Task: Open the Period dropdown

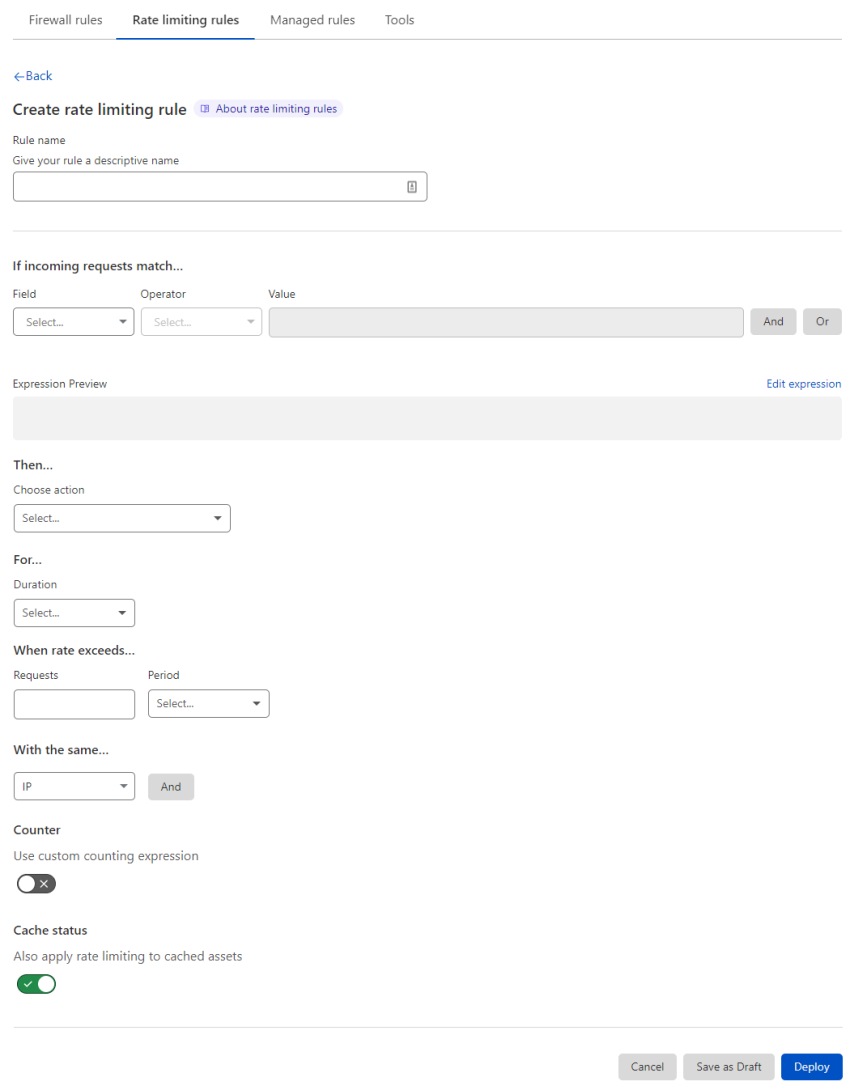Action: point(208,703)
